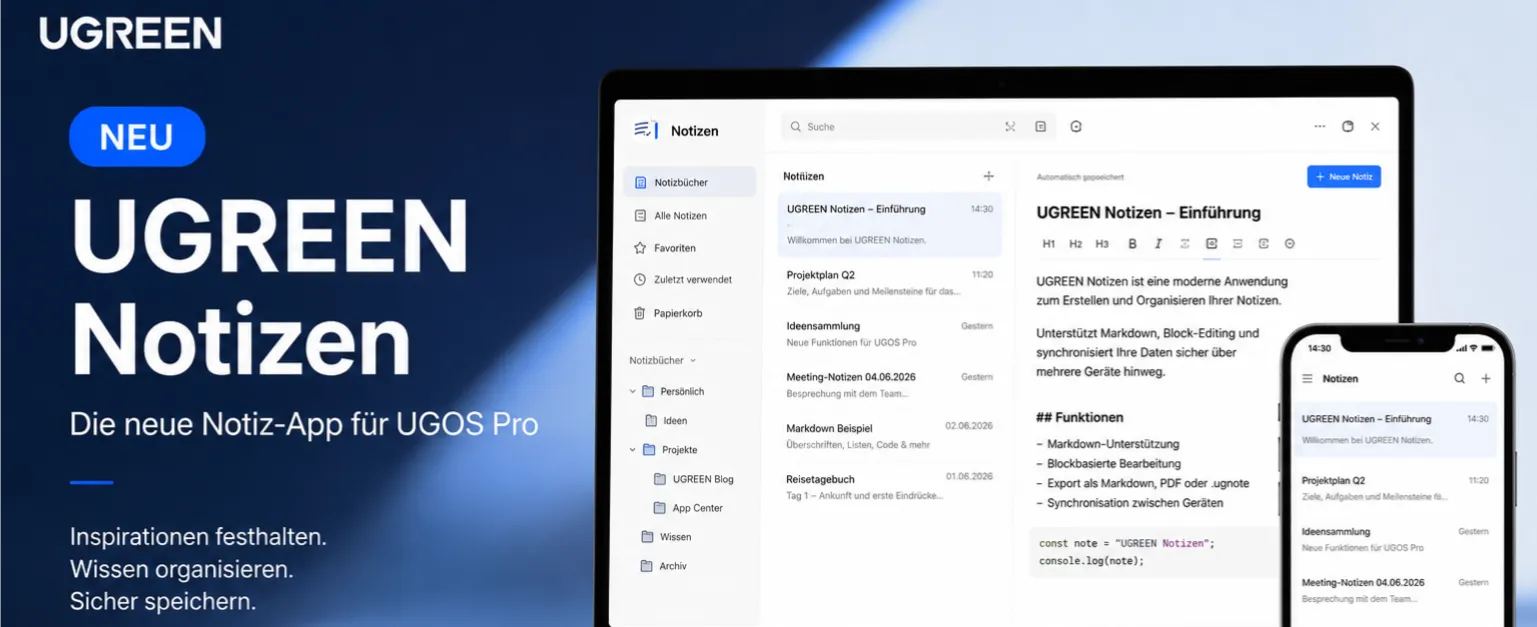The image size is (1537, 627).
Task: Collapse the Projekte notebook folder
Action: (x=632, y=450)
